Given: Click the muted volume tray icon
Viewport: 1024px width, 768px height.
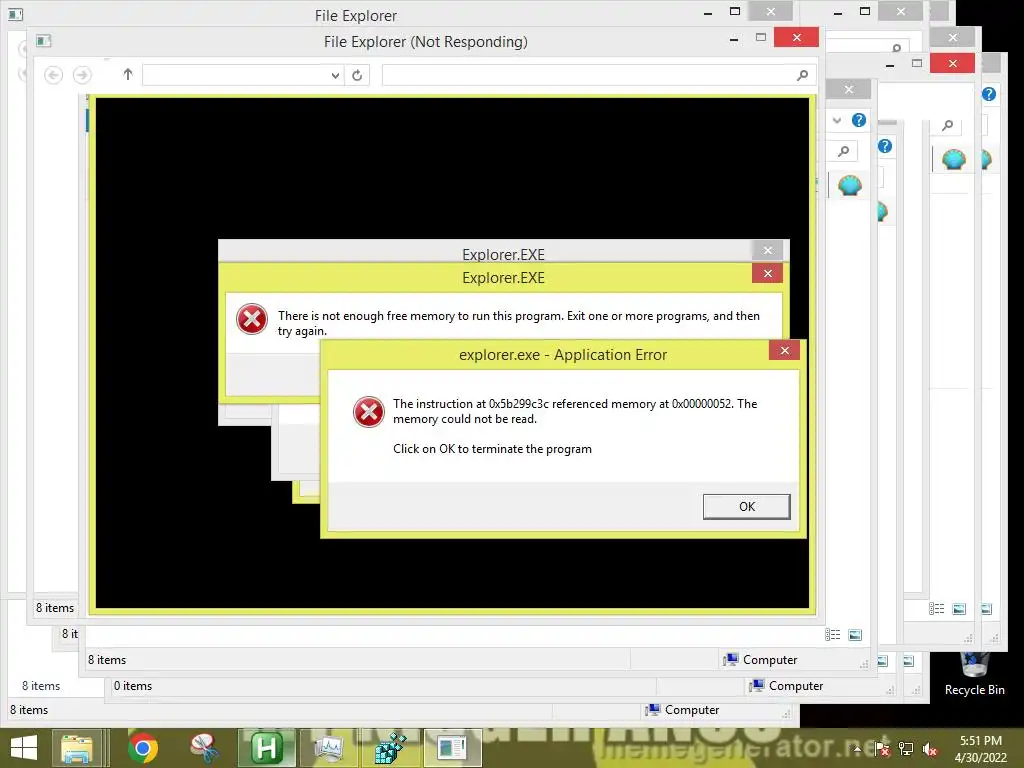Looking at the screenshot, I should point(930,749).
